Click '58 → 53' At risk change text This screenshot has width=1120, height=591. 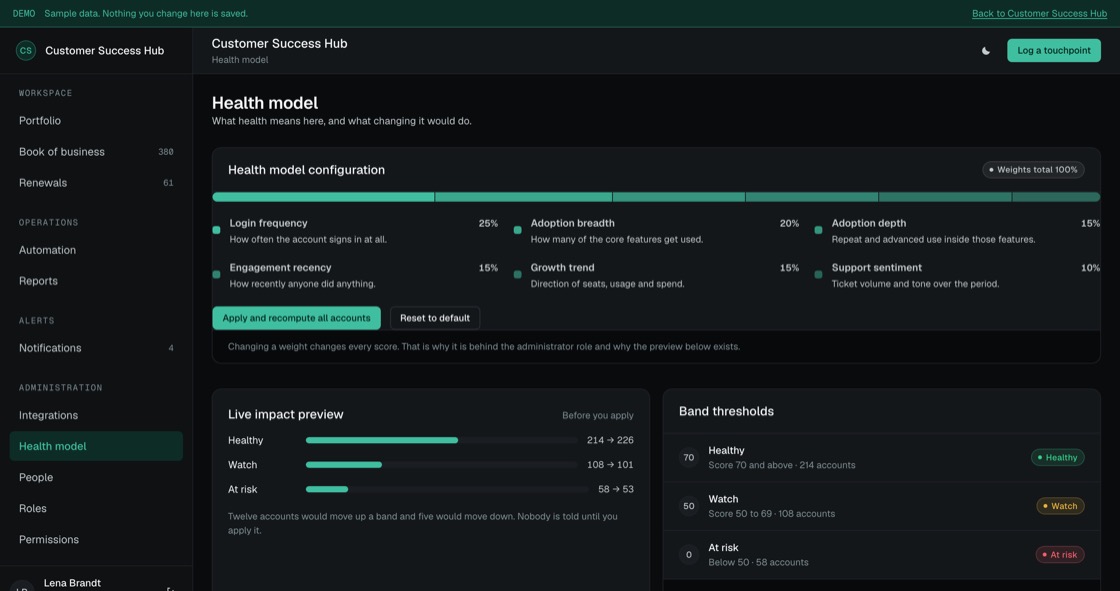616,490
